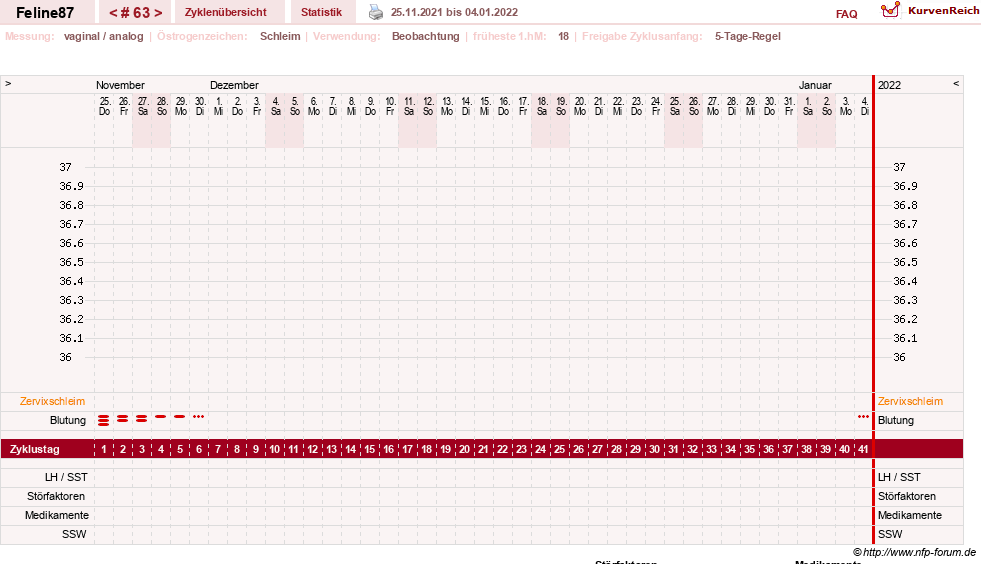Click the left Blutung row label

pyautogui.click(x=68, y=420)
